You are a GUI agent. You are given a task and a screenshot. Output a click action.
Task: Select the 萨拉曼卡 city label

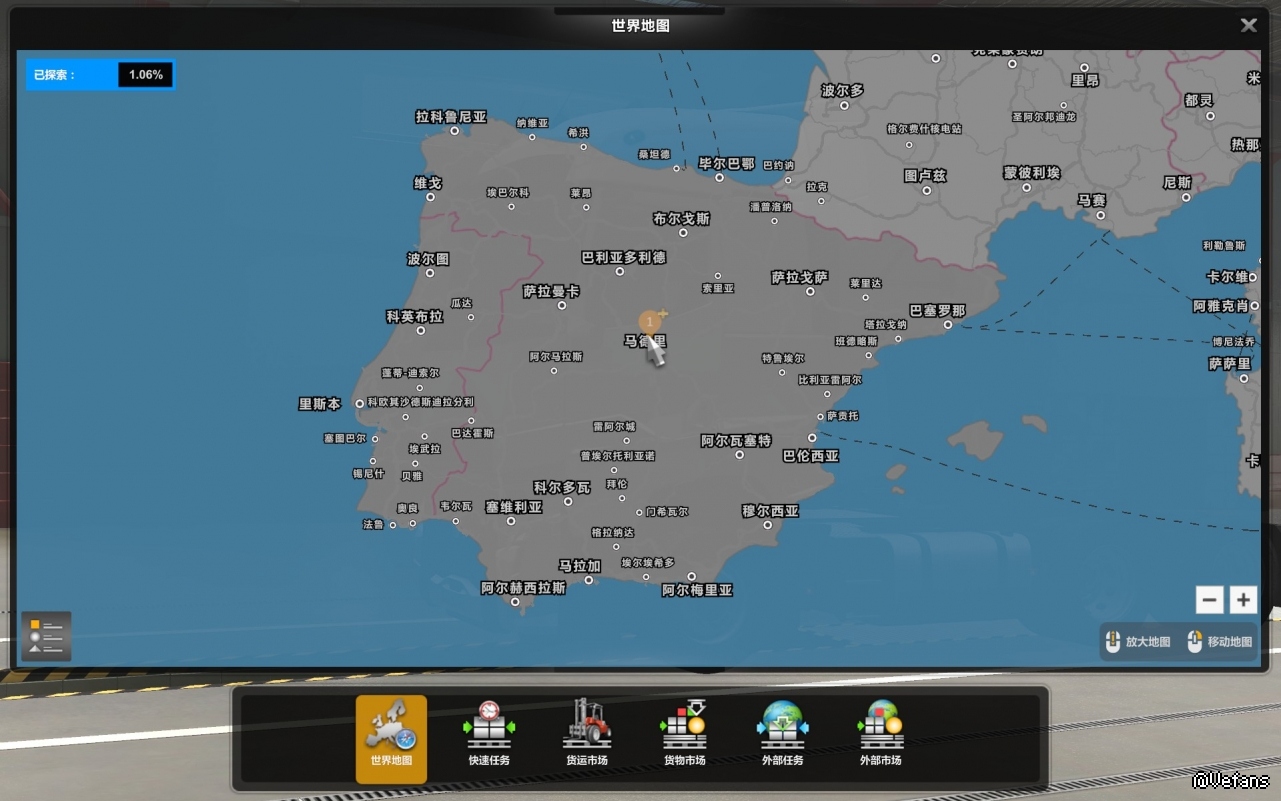coord(551,292)
